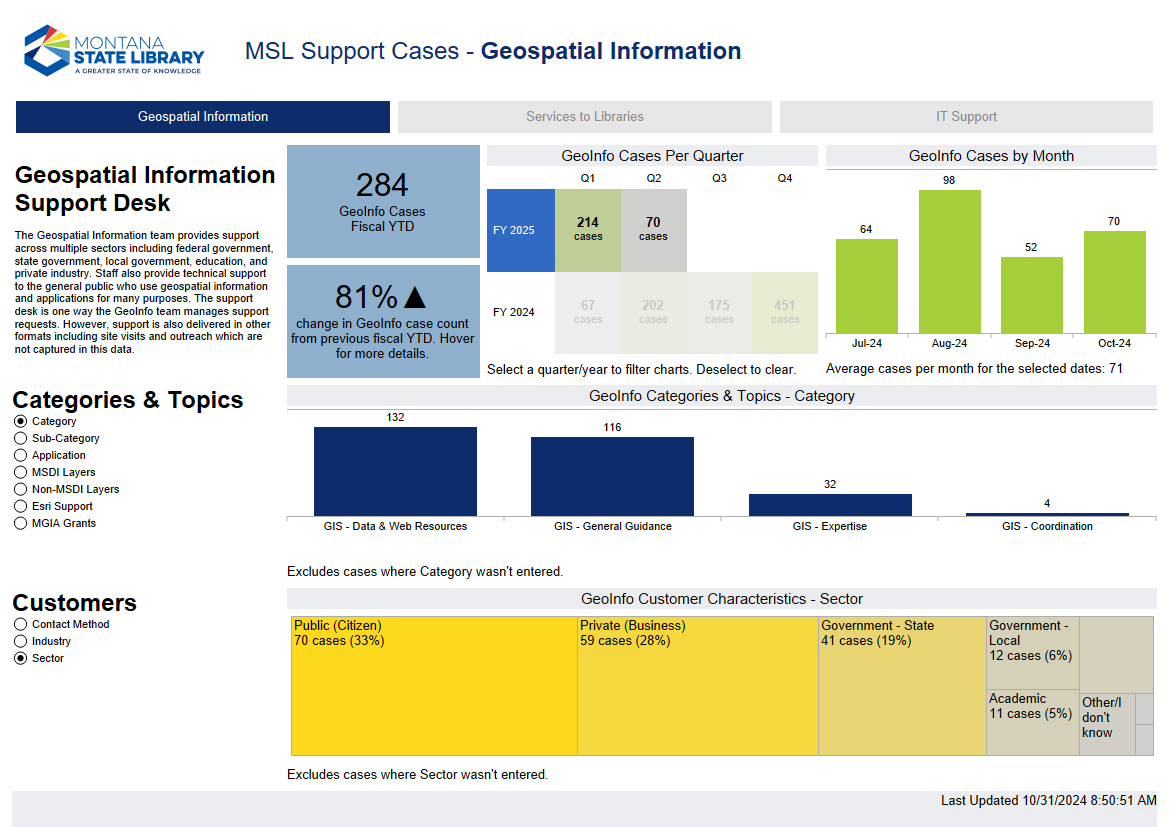Switch to the Services to Libraries tab
Image resolution: width=1169 pixels, height=827 pixels.
pos(584,117)
